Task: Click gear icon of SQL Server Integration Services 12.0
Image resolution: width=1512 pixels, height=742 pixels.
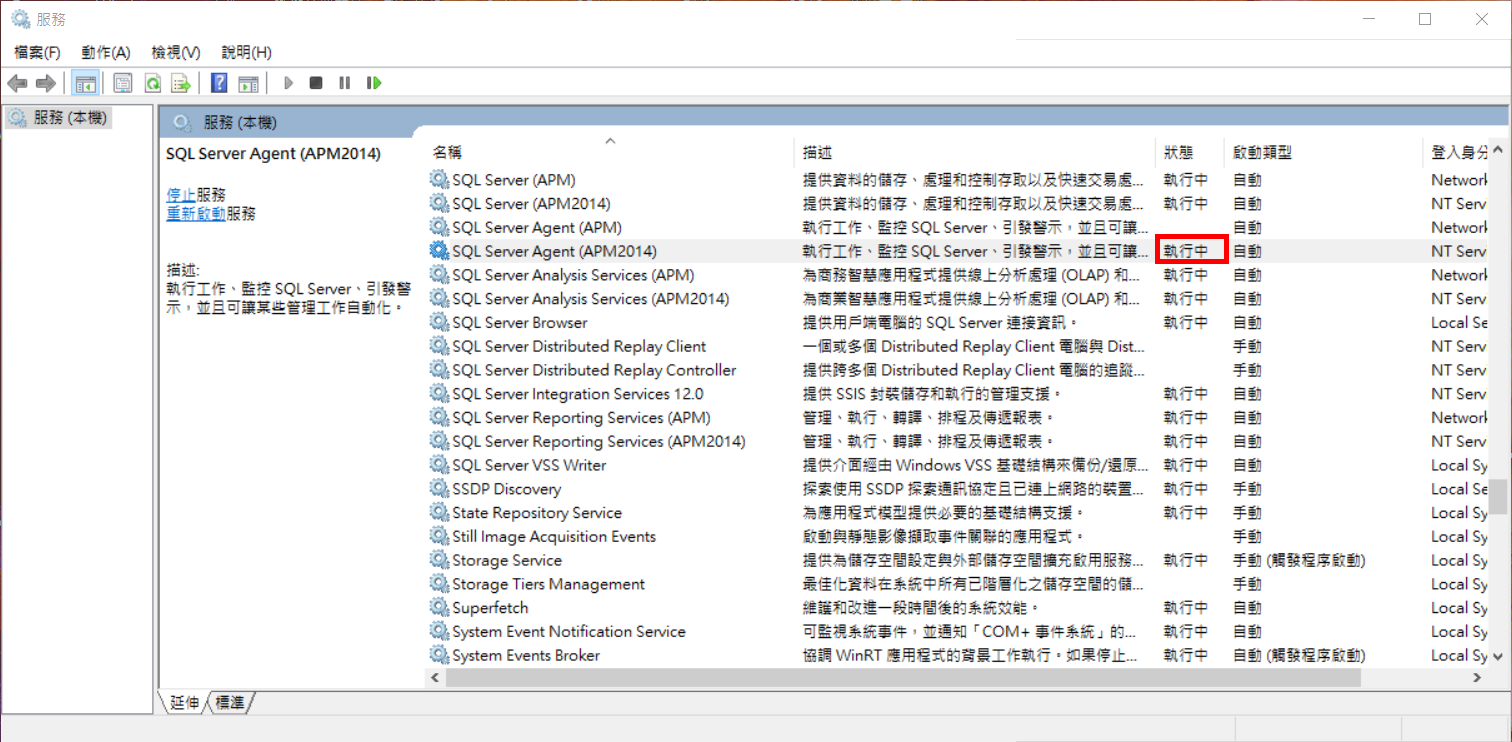Action: pyautogui.click(x=439, y=394)
